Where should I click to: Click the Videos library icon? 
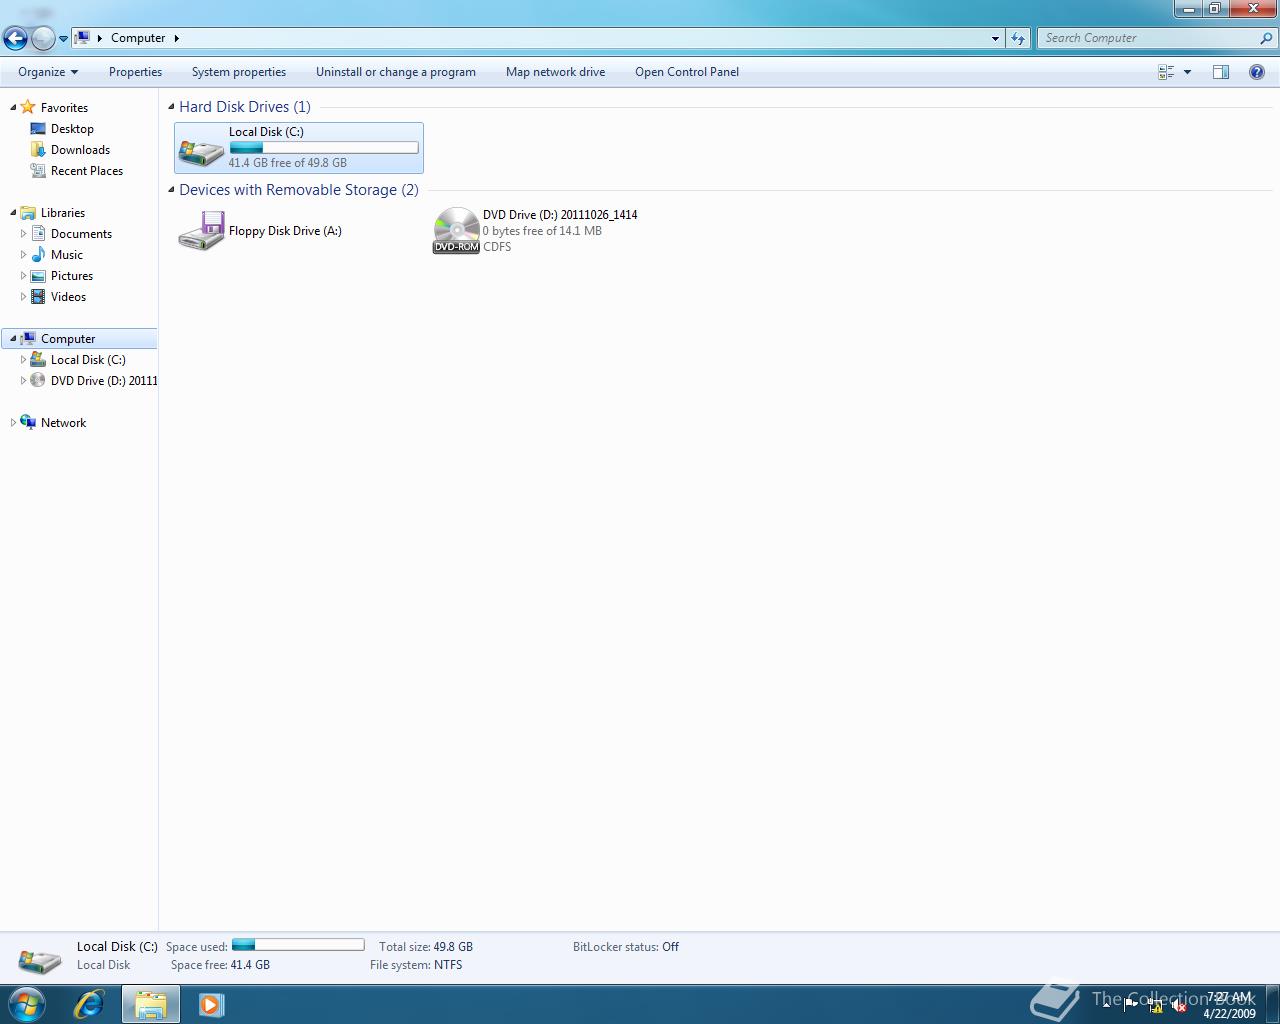click(38, 296)
